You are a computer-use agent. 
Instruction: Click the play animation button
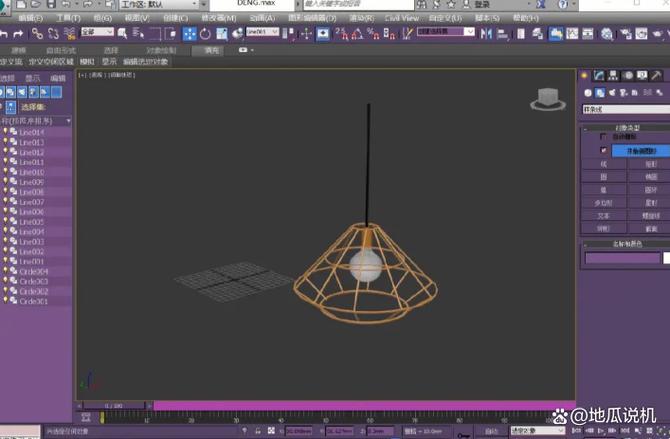(x=601, y=430)
